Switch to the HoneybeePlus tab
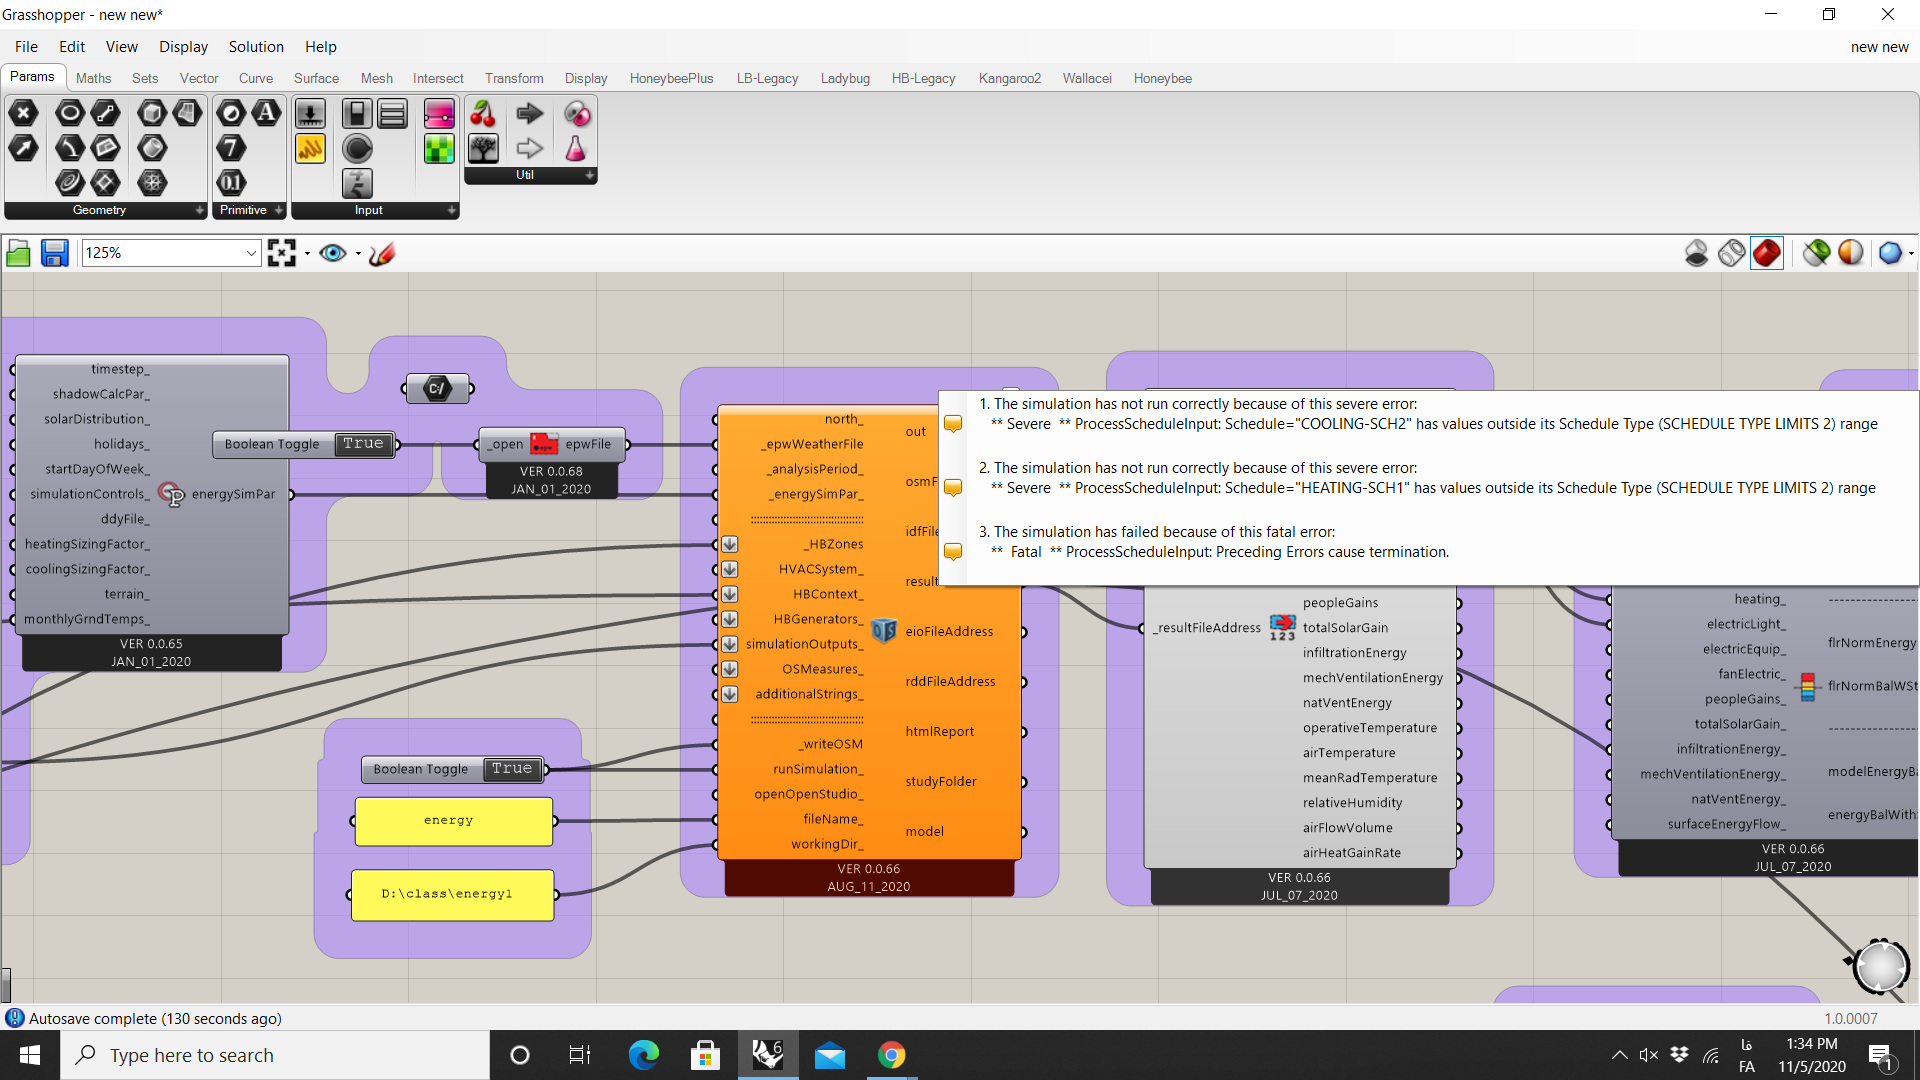 point(671,78)
